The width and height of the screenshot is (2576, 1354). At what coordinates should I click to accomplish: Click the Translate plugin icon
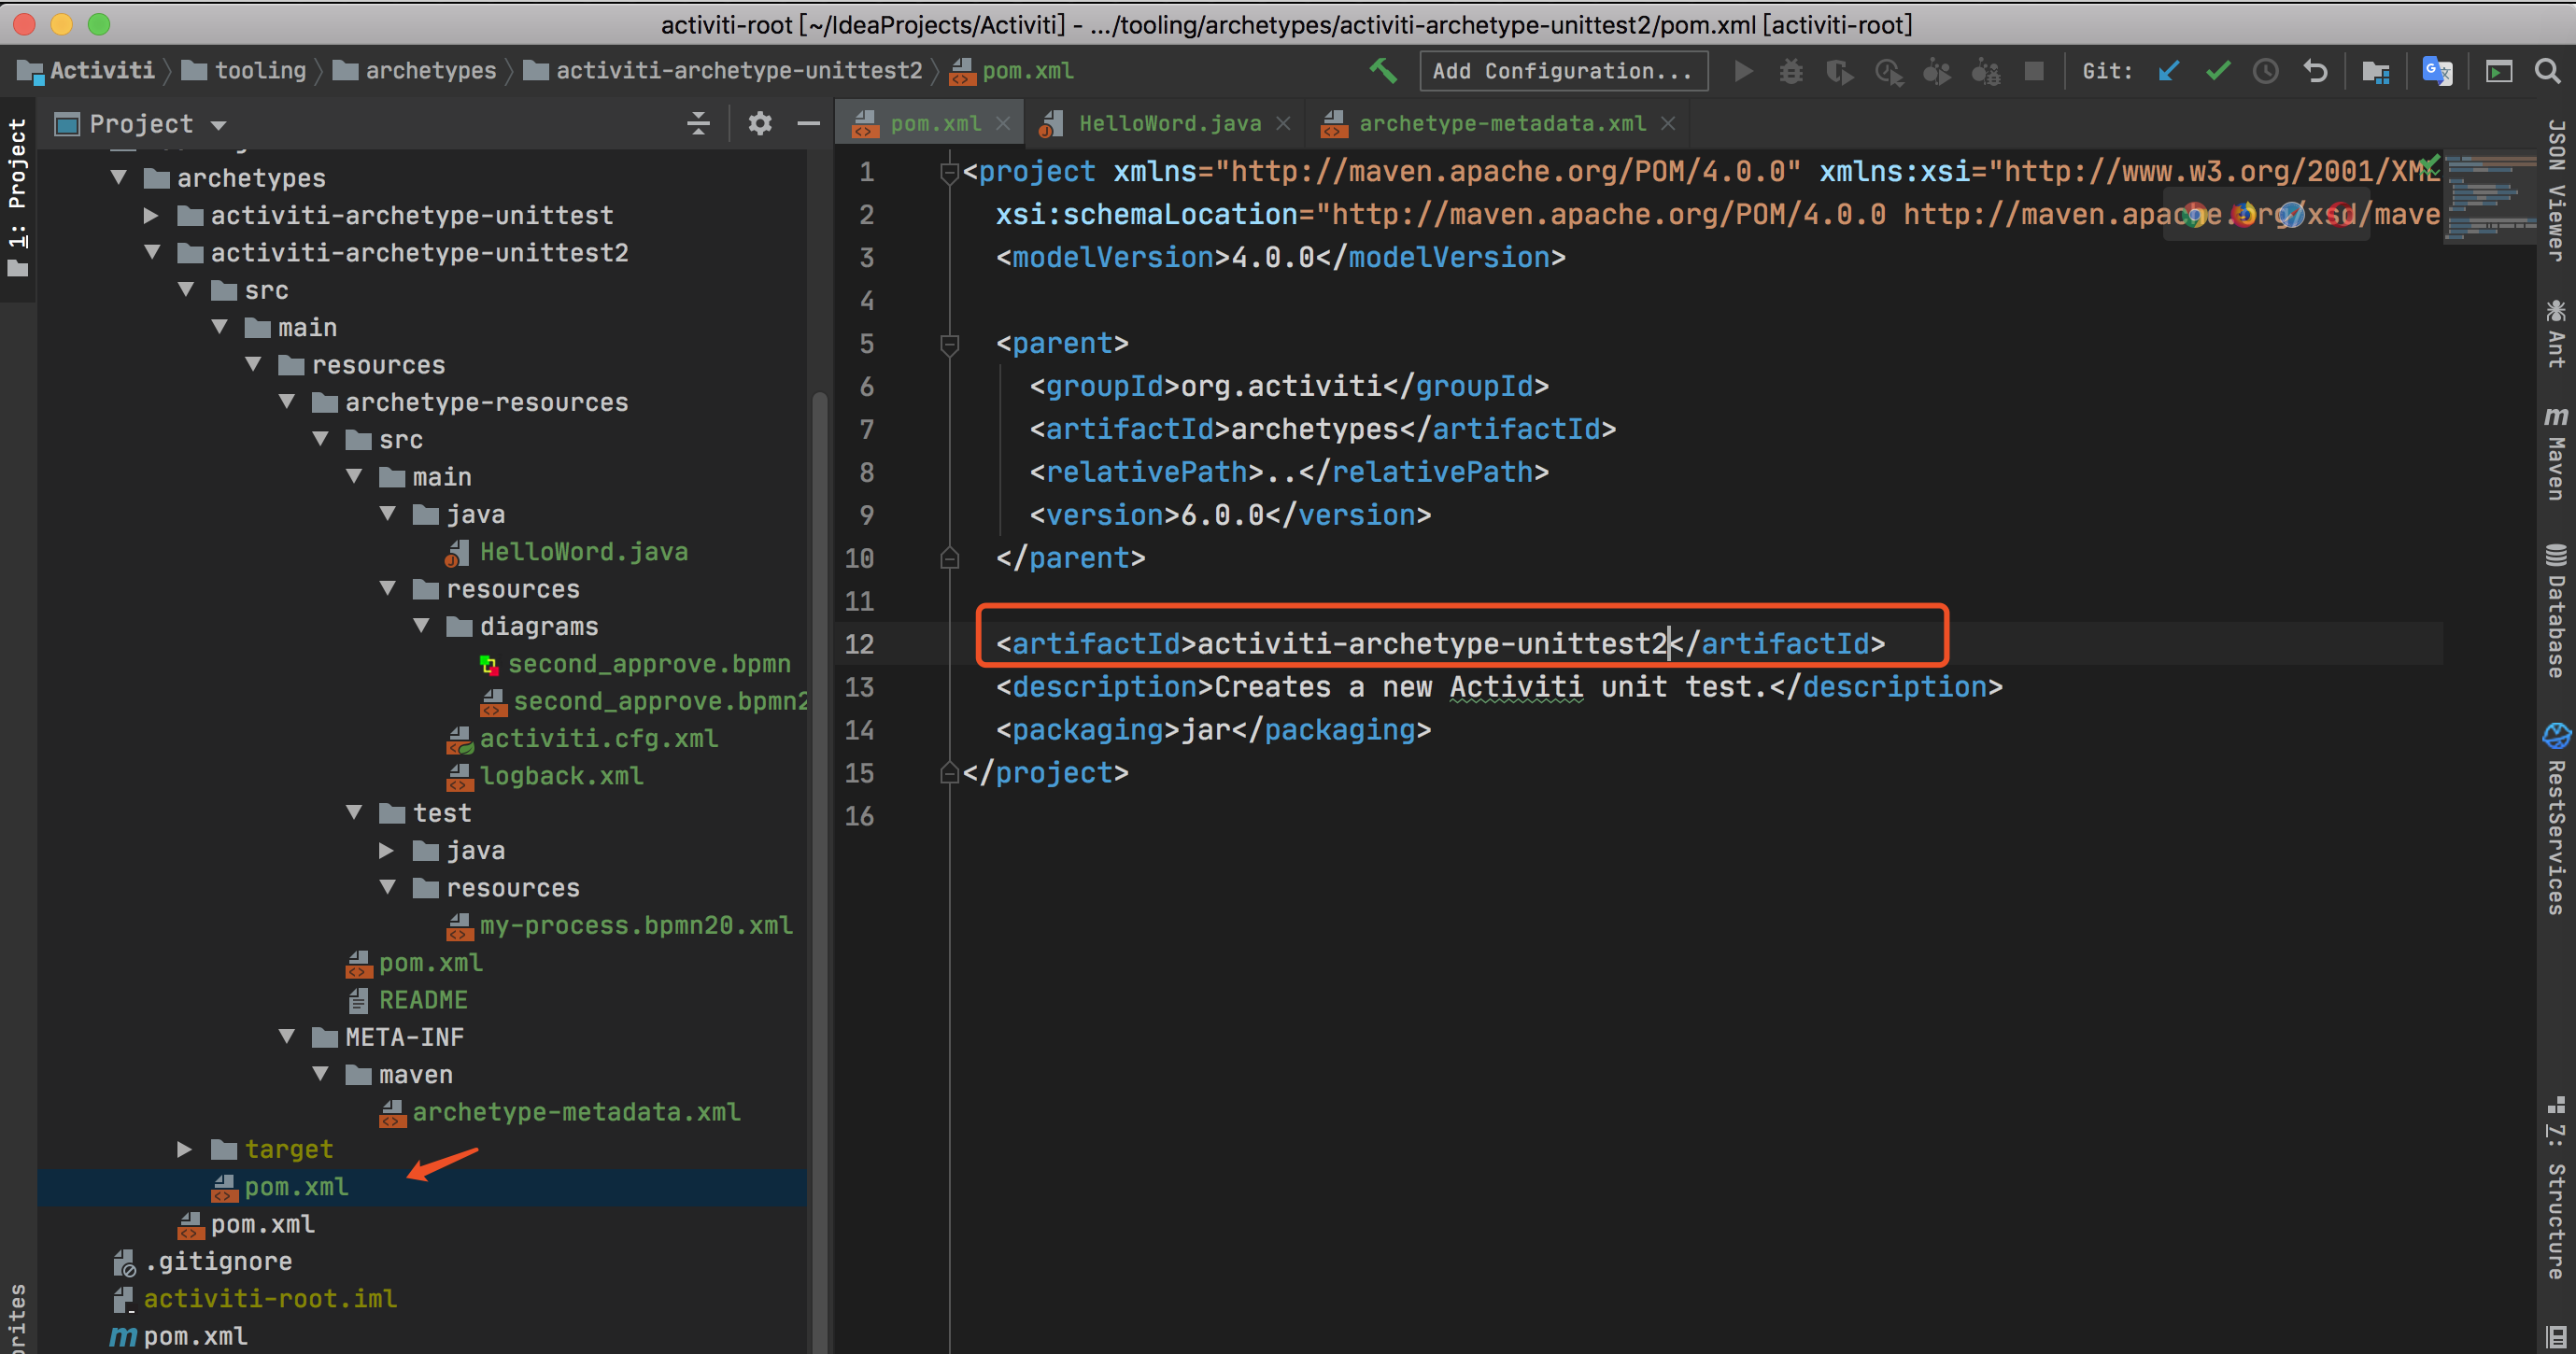click(2437, 71)
